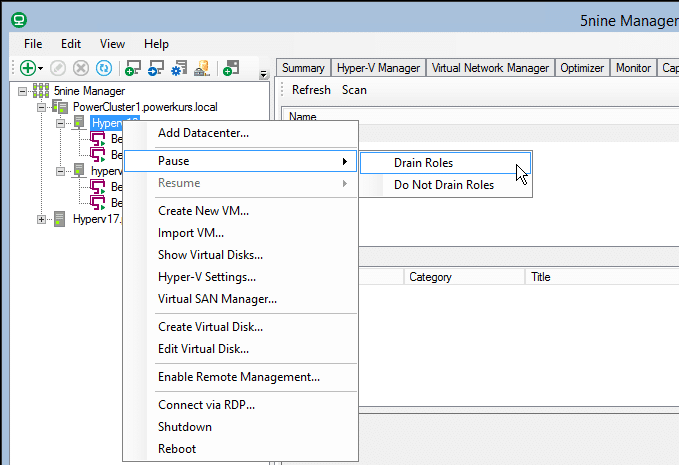Click the create new VM monitor-plus icon
The height and width of the screenshot is (465, 679).
click(133, 68)
